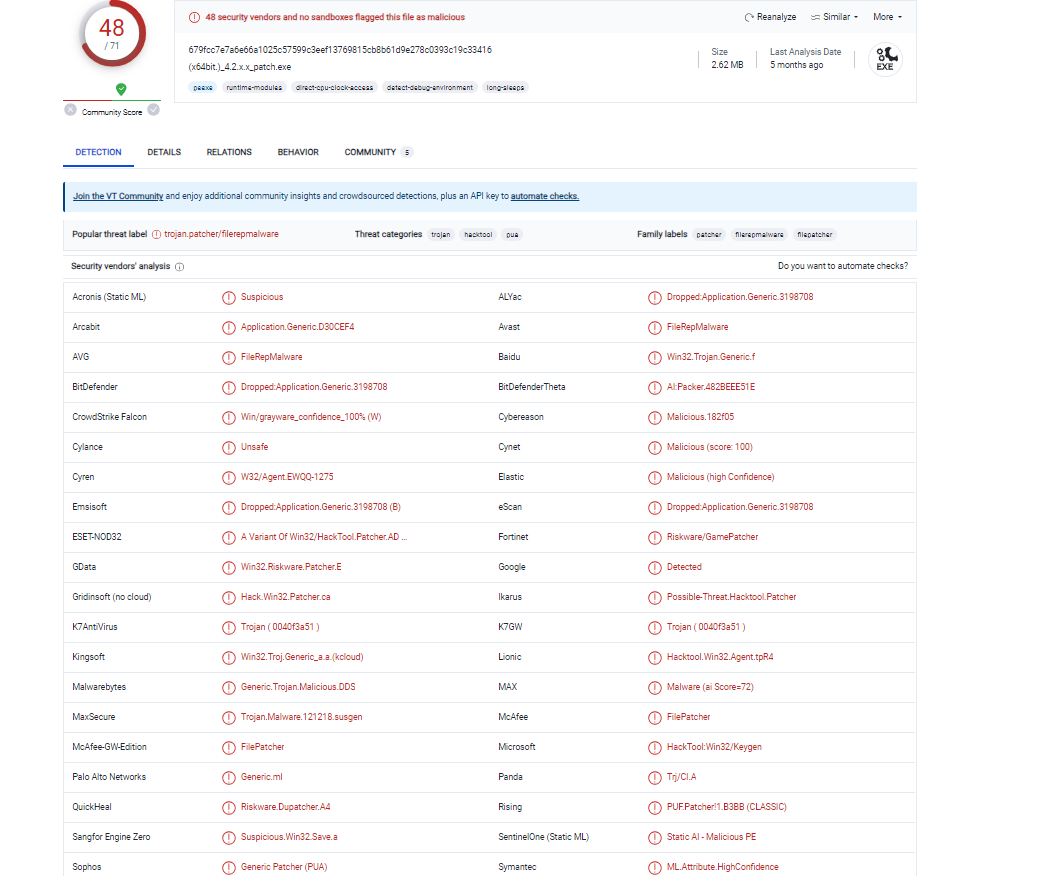Click the direct-cpu-clock-access tag

334,87
